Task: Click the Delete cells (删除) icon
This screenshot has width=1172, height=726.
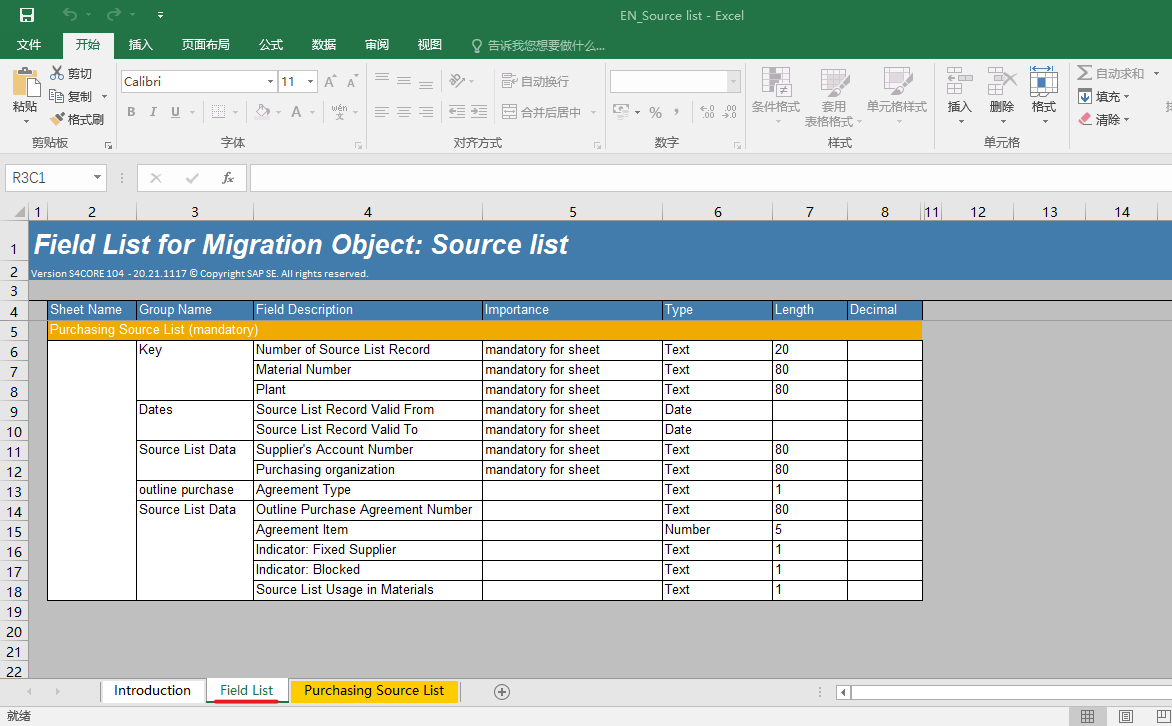Action: [x=1002, y=81]
